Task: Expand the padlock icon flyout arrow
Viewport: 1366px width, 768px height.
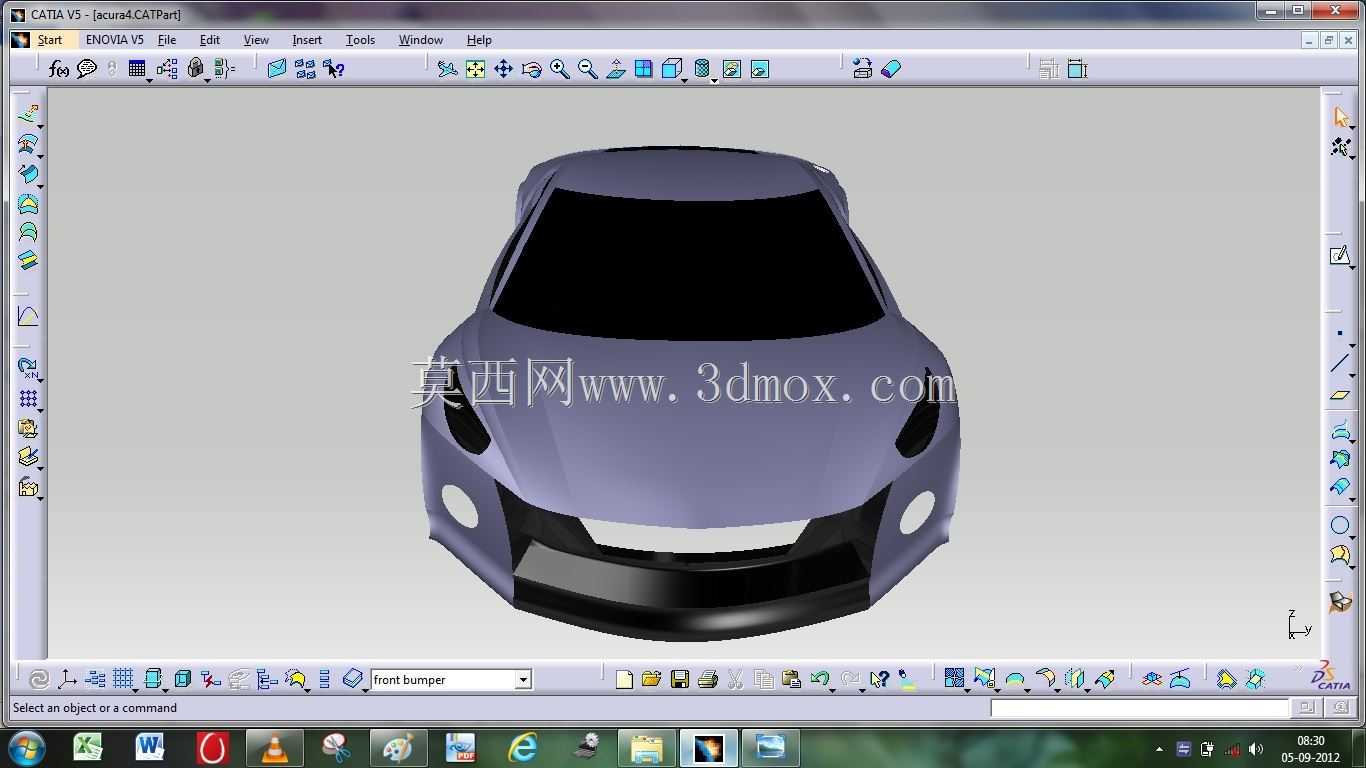Action: (x=207, y=80)
